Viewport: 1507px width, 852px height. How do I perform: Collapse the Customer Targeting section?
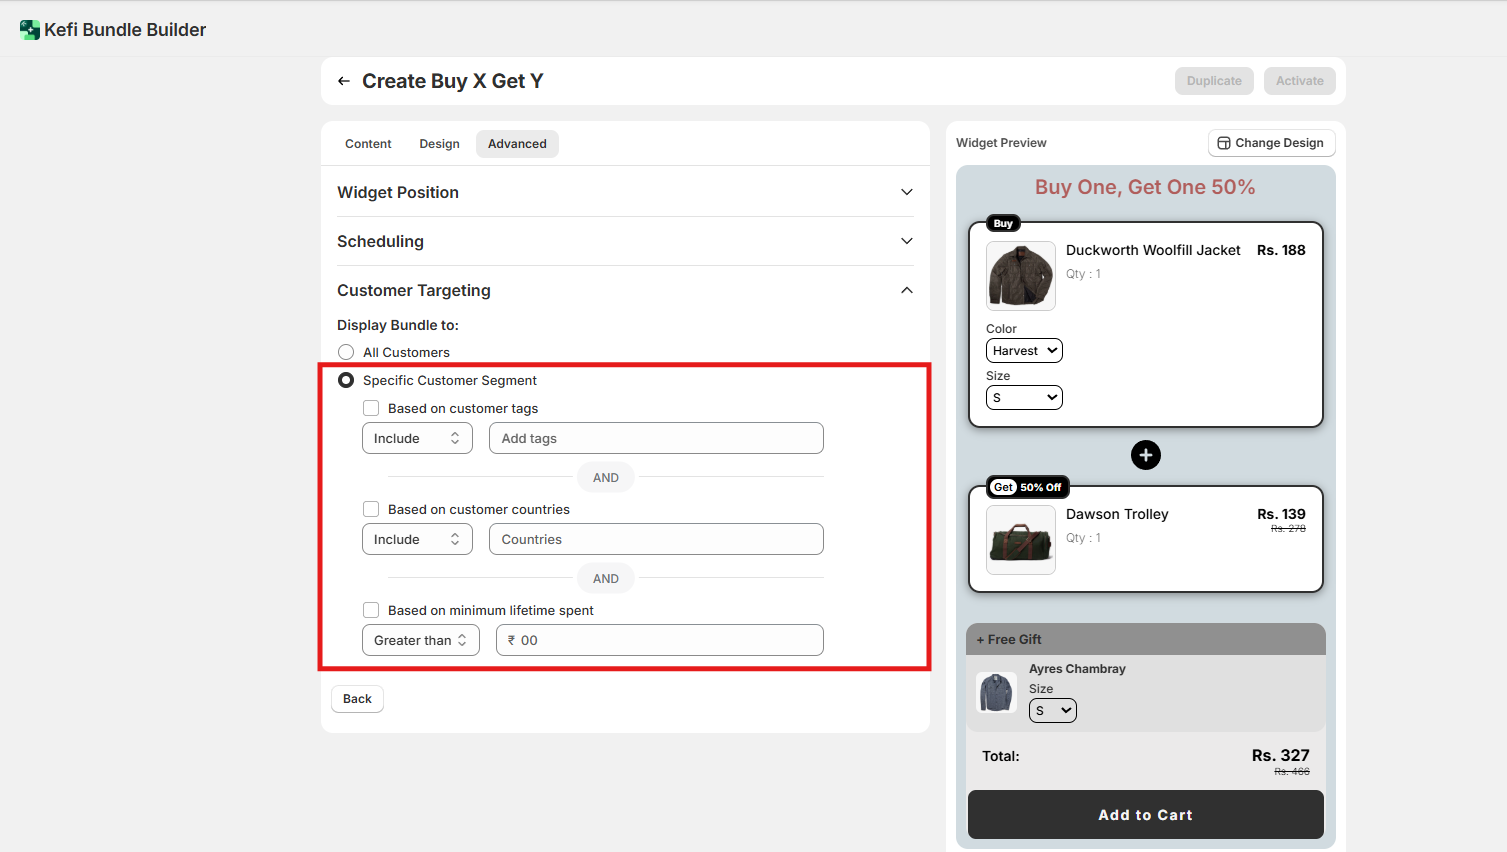906,290
